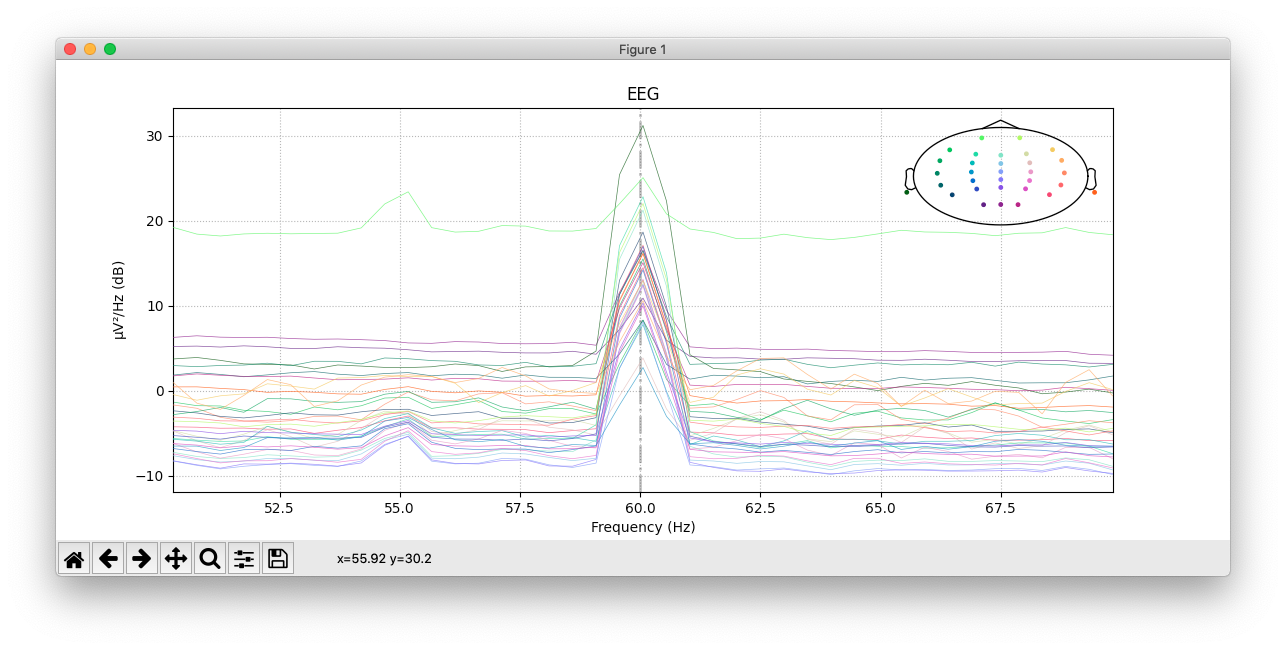Screen dimensions: 1286x650
Task: Click the tallest dark green peak at 60 Hz
Action: click(x=641, y=126)
